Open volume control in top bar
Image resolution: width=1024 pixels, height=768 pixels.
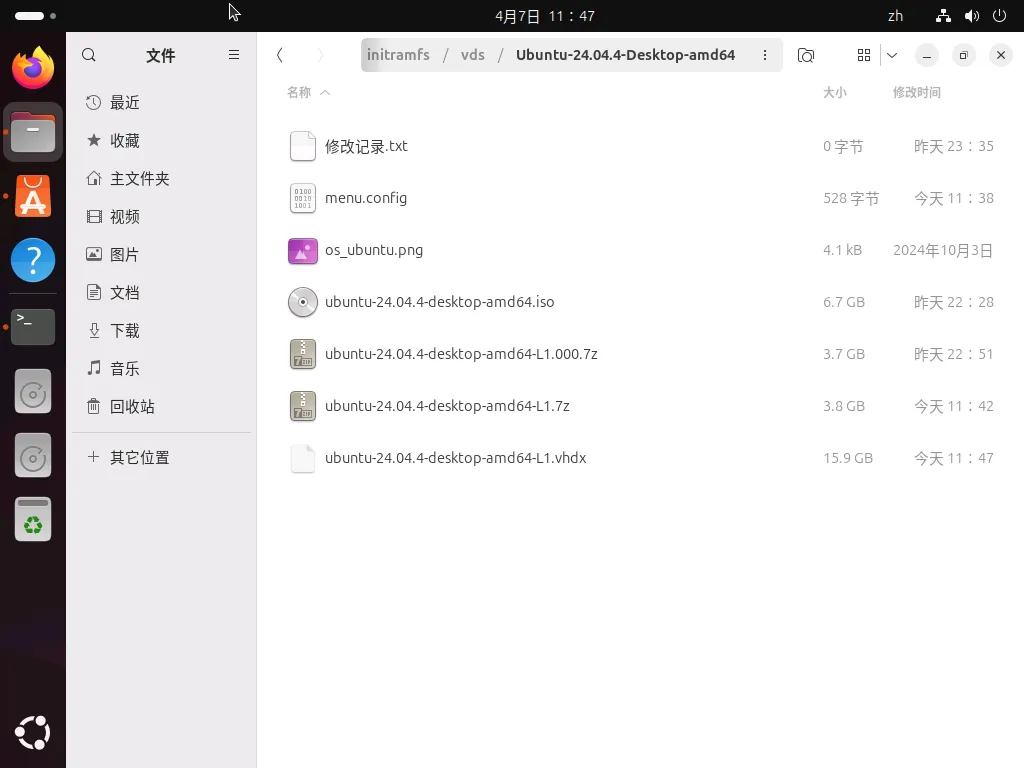(972, 16)
